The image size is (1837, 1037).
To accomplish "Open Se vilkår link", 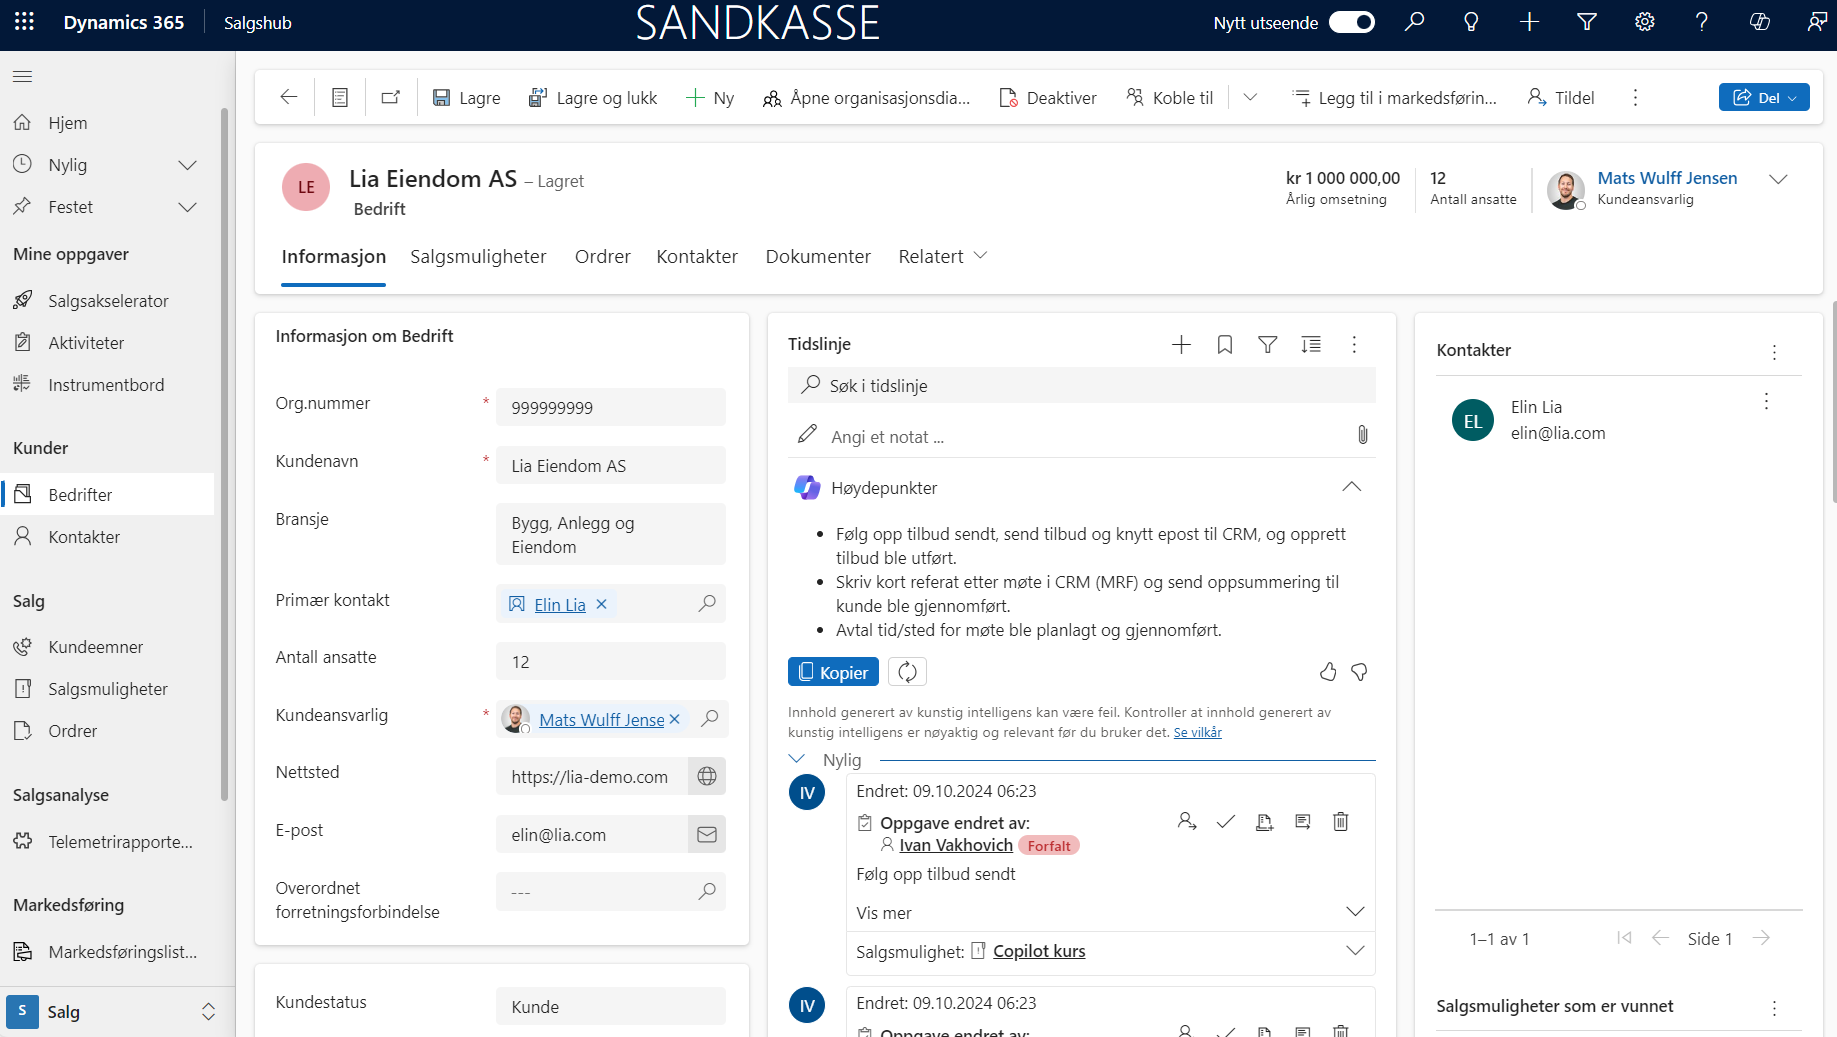I will click(1197, 732).
